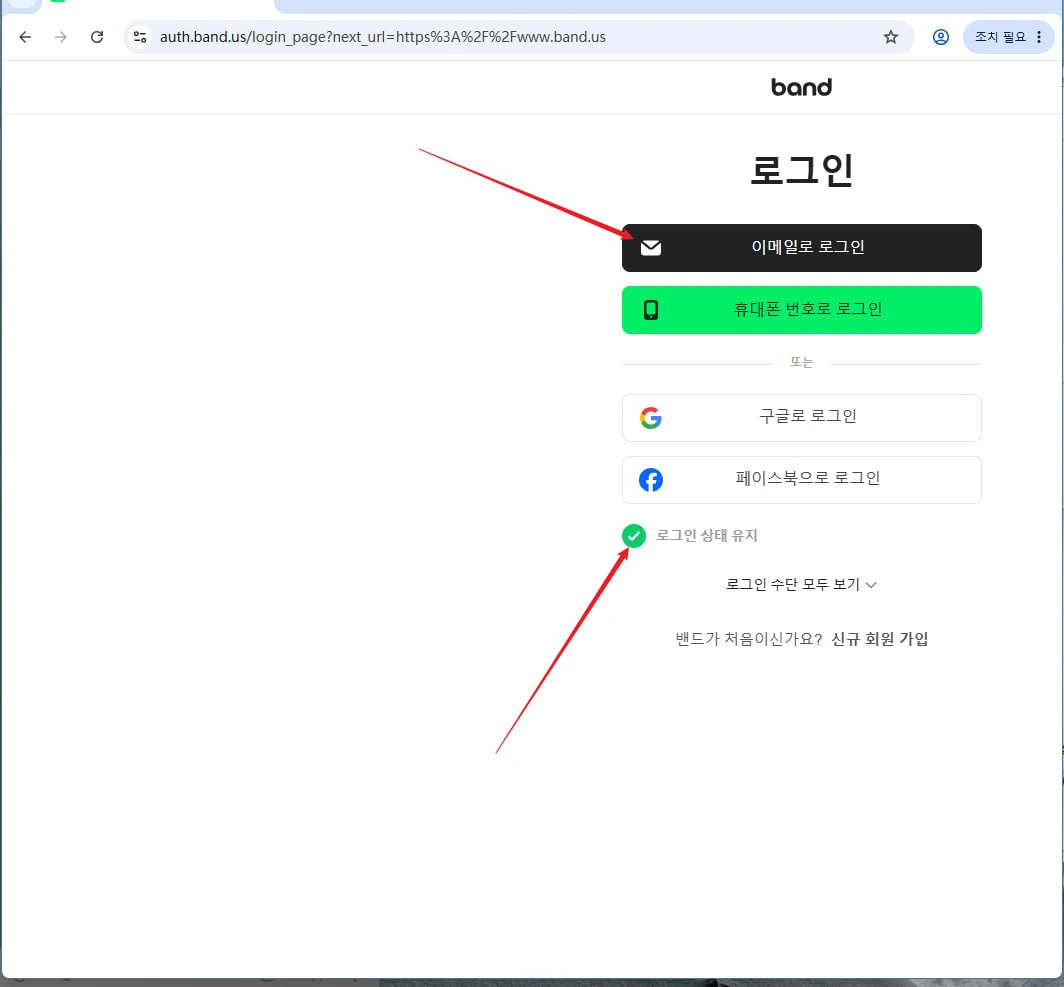This screenshot has height=987, width=1064.
Task: Click the 로그인 상태 유지 label text
Action: click(x=706, y=536)
